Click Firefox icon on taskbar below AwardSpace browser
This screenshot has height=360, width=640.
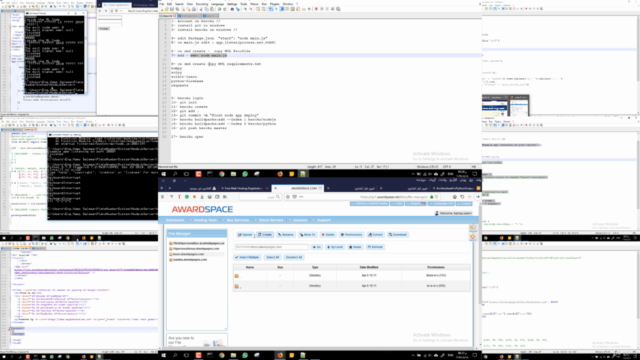click(280, 355)
